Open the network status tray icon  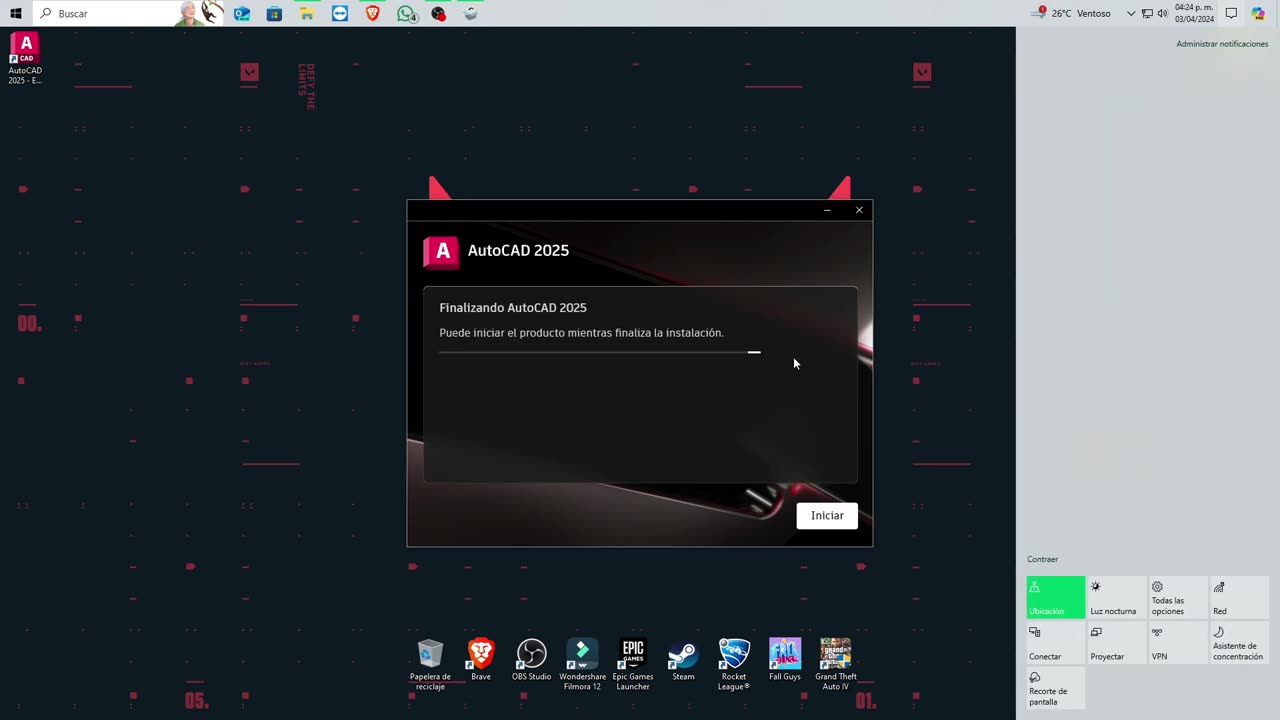click(x=1147, y=13)
